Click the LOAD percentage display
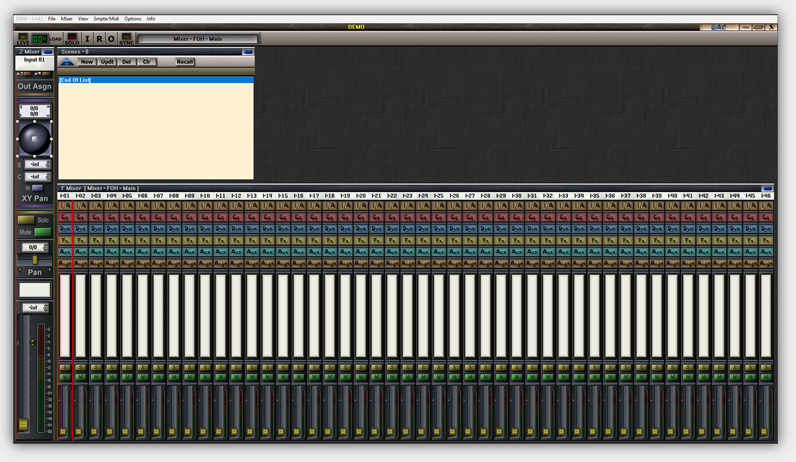 (41, 39)
